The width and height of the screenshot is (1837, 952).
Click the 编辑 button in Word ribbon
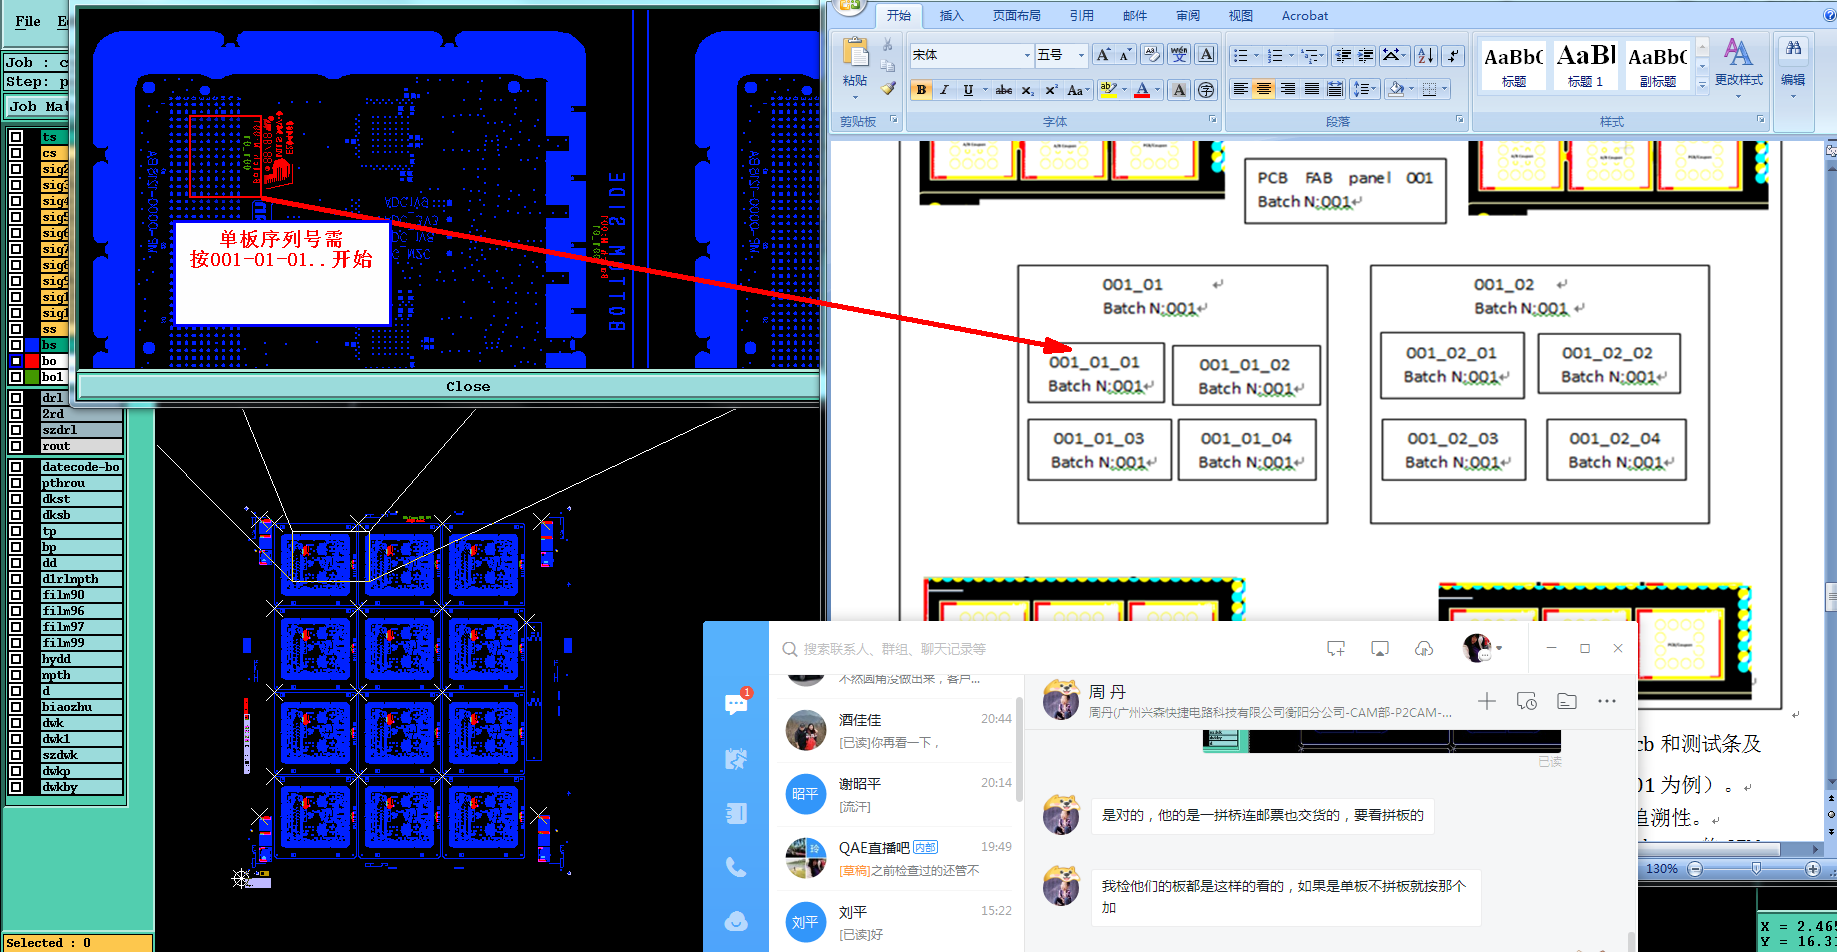point(1793,66)
